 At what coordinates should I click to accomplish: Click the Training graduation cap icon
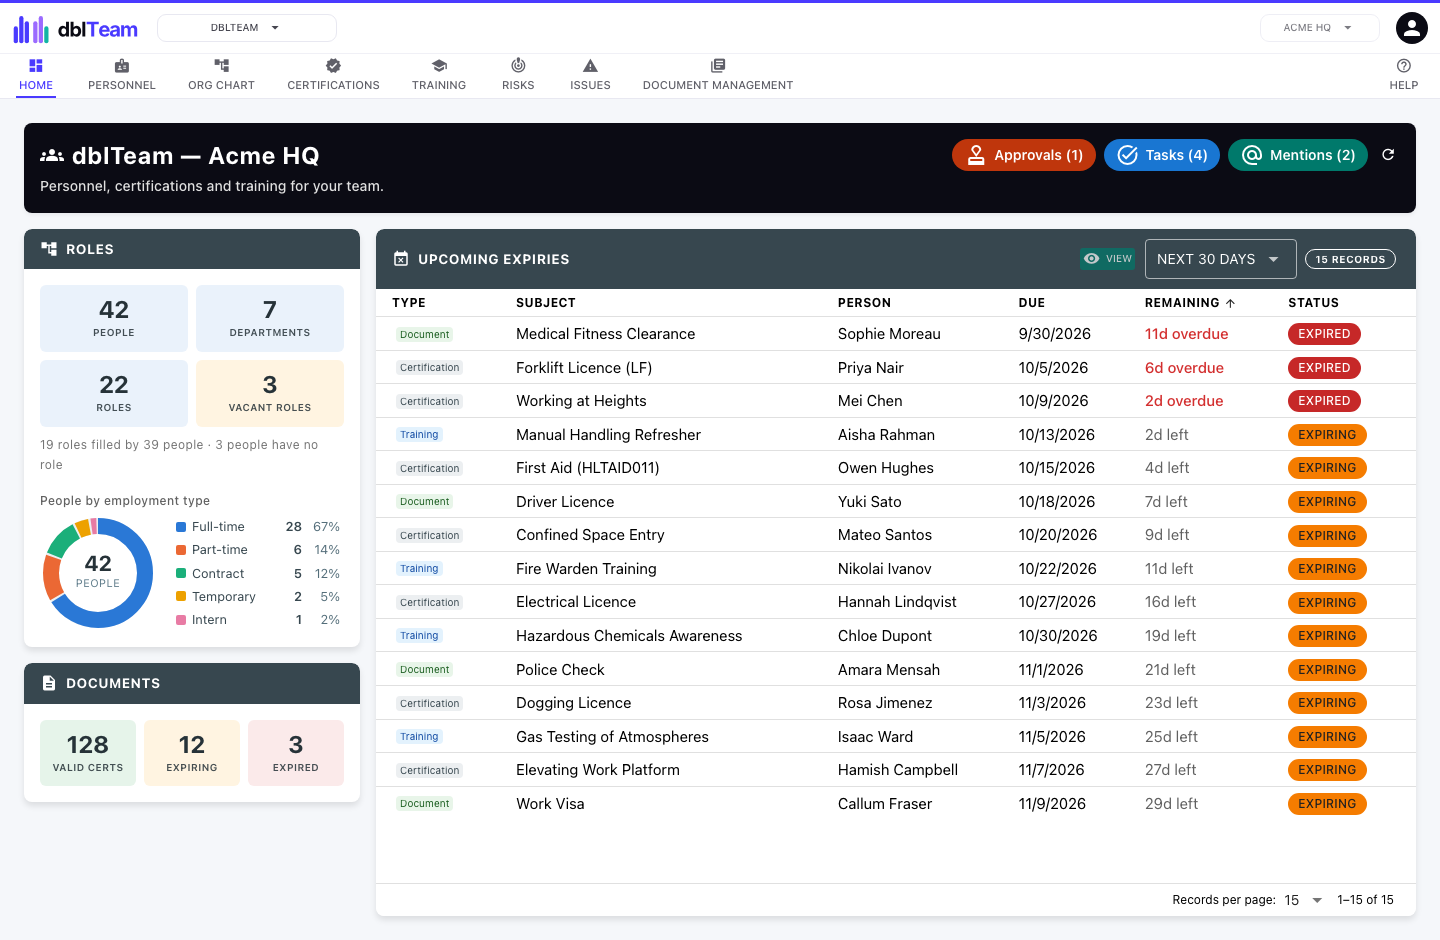coord(439,66)
